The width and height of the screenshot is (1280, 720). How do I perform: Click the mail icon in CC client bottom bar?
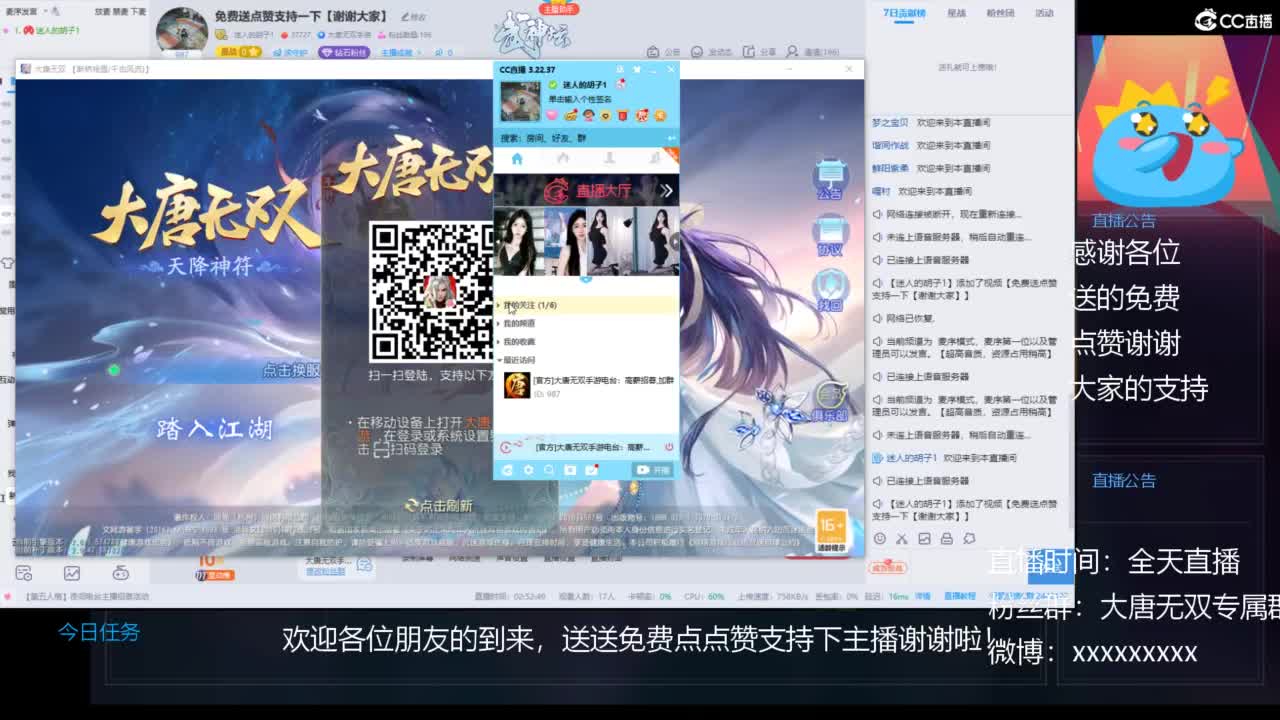(x=592, y=470)
